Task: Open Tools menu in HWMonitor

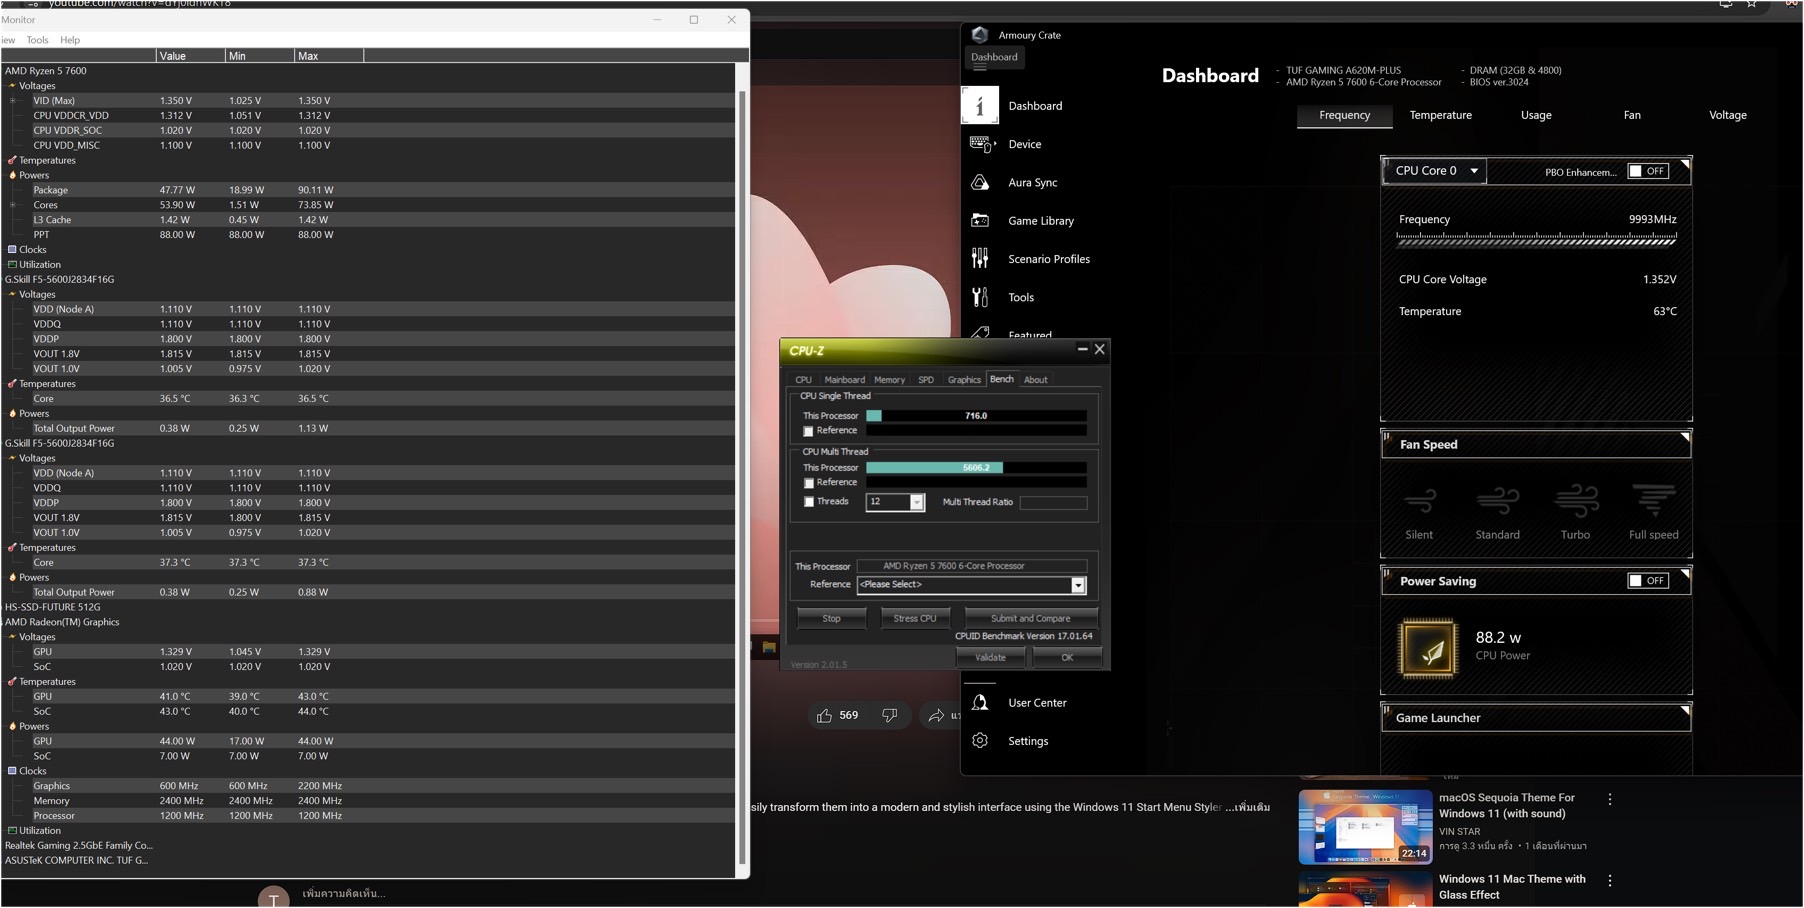Action: click(x=37, y=40)
